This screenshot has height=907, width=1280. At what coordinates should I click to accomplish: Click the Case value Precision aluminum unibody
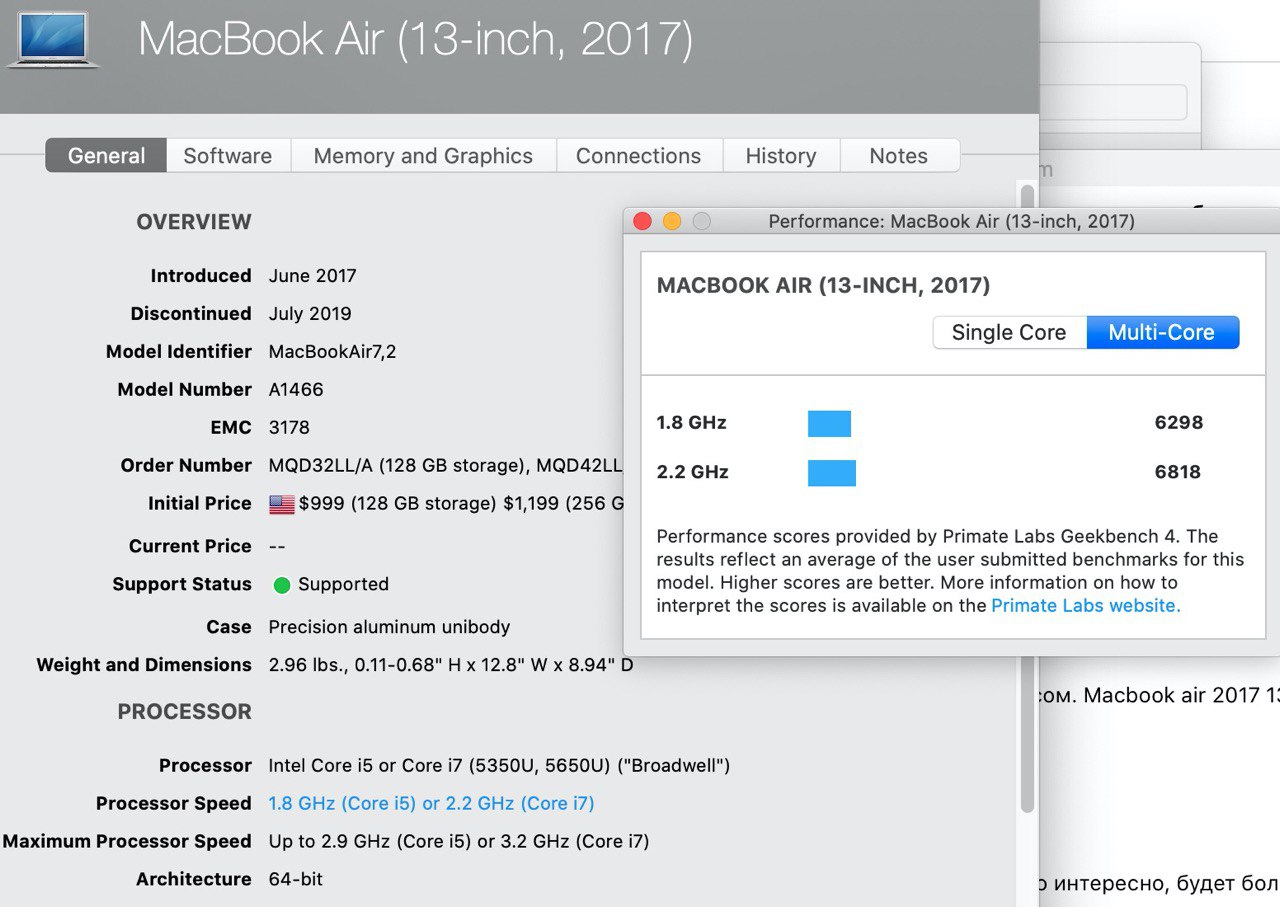(390, 627)
